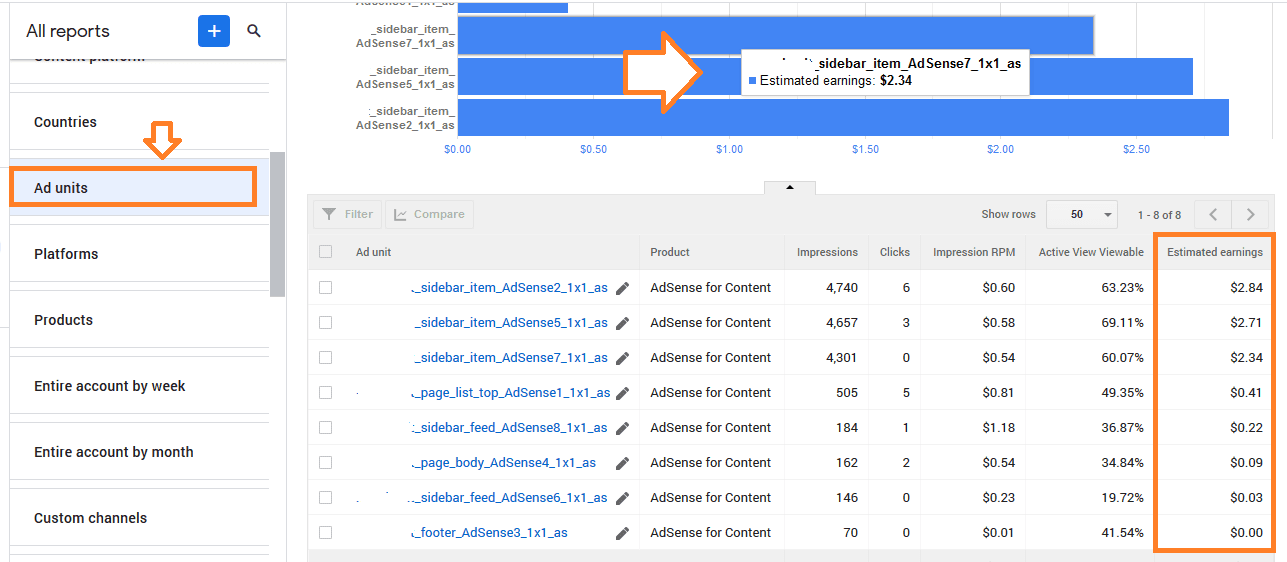Screen dimensions: 1287x562
Task: Check the sidebar_feed_AdSense8 row checkbox
Action: pyautogui.click(x=325, y=427)
